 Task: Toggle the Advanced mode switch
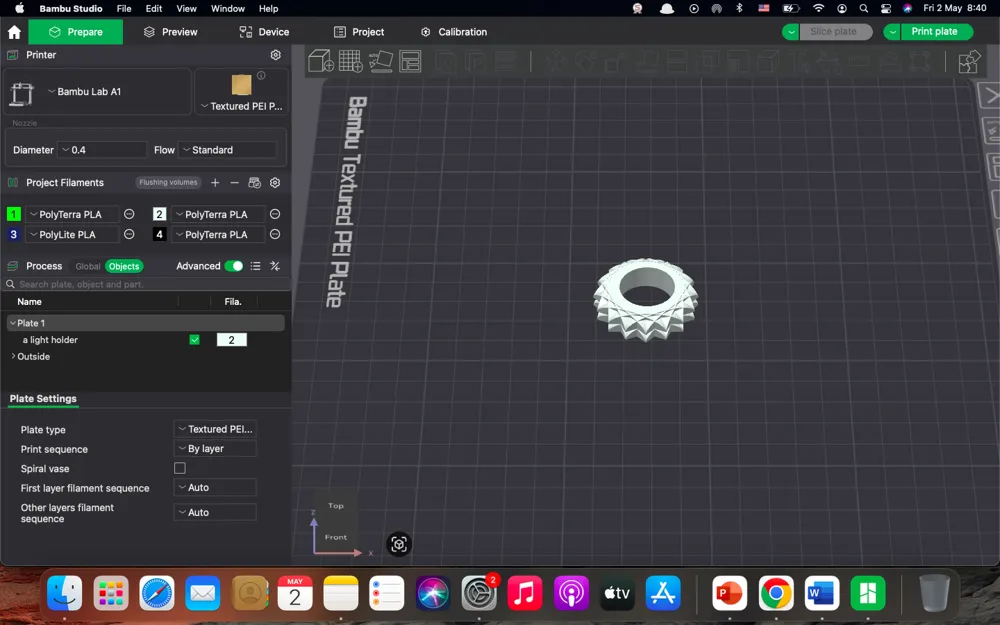coord(233,266)
